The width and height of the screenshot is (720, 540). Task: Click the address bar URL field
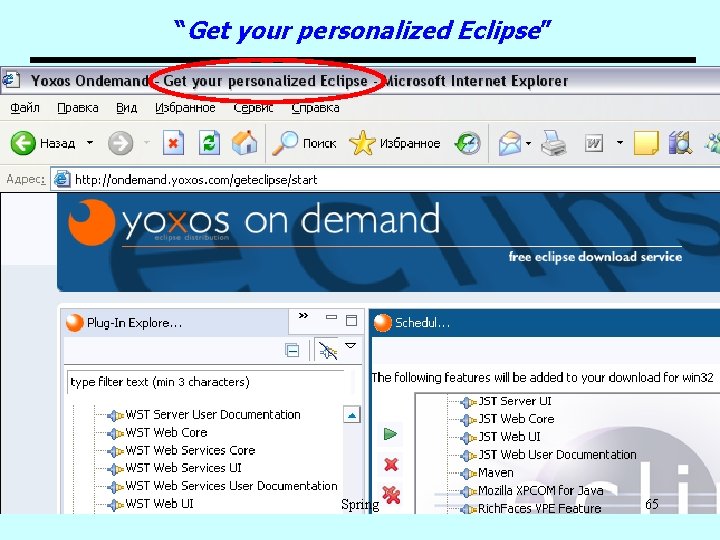(385, 180)
